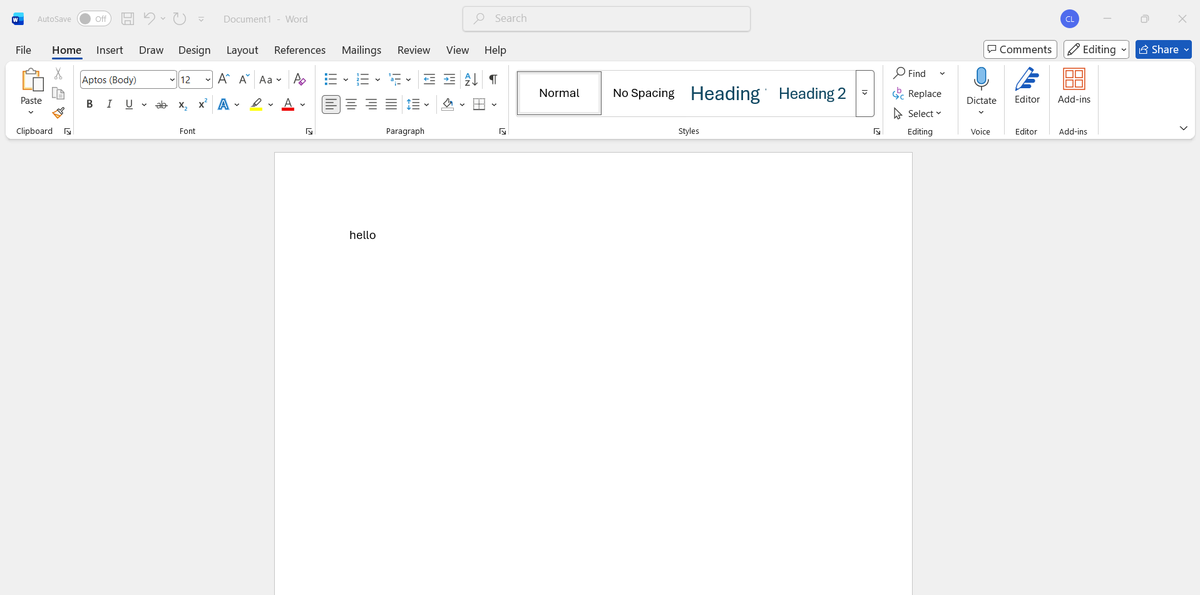
Task: Activate the Format Painter brush
Action: [x=58, y=113]
